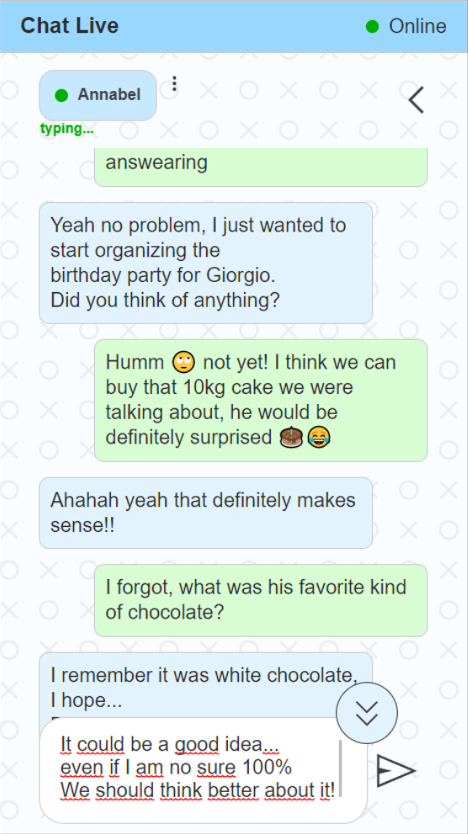Click the eye-roll emoji after Humm
This screenshot has height=834, width=468.
(184, 363)
